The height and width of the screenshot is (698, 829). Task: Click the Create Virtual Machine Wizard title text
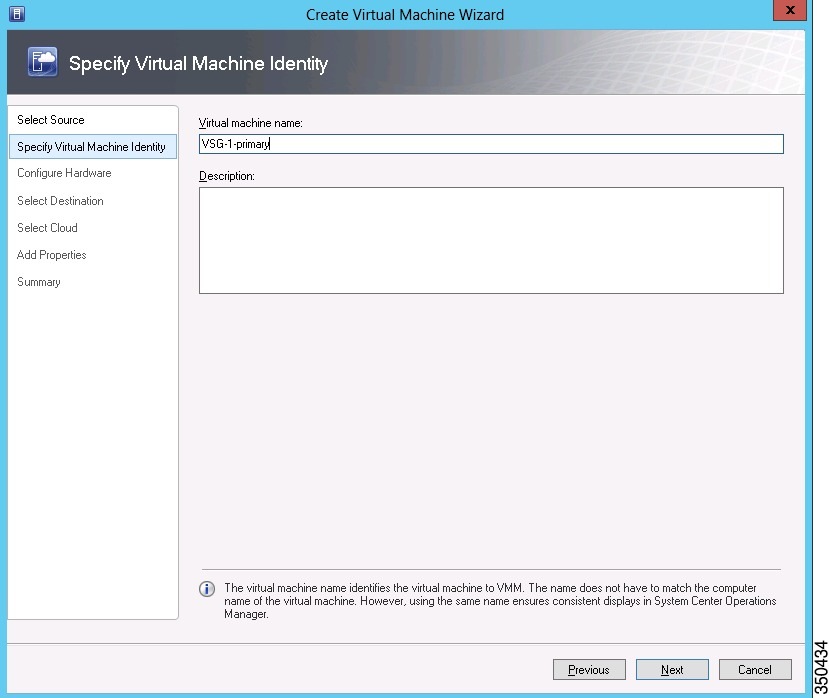[405, 14]
